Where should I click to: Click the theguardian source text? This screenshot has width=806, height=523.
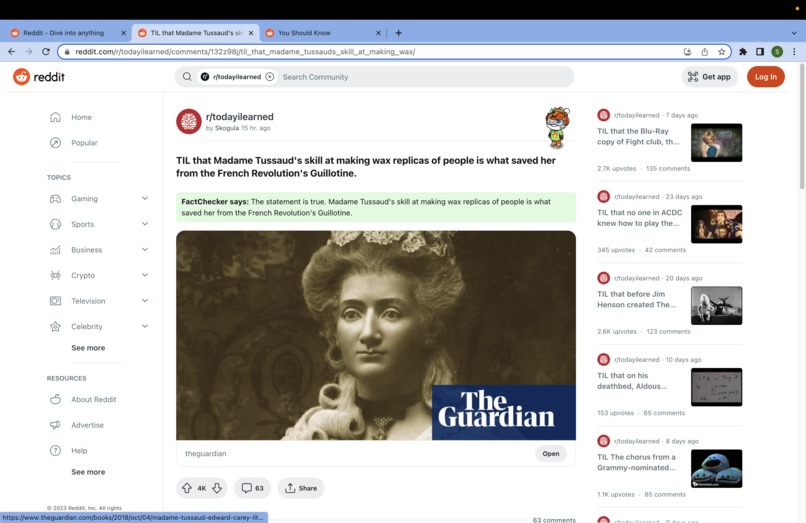click(206, 454)
